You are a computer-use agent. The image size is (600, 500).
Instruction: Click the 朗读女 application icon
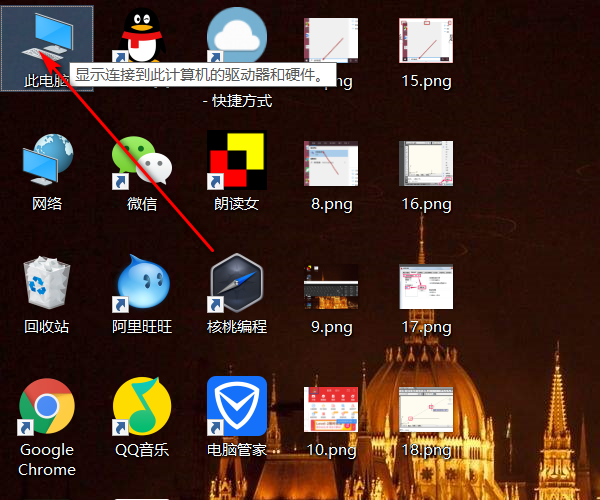tap(237, 162)
